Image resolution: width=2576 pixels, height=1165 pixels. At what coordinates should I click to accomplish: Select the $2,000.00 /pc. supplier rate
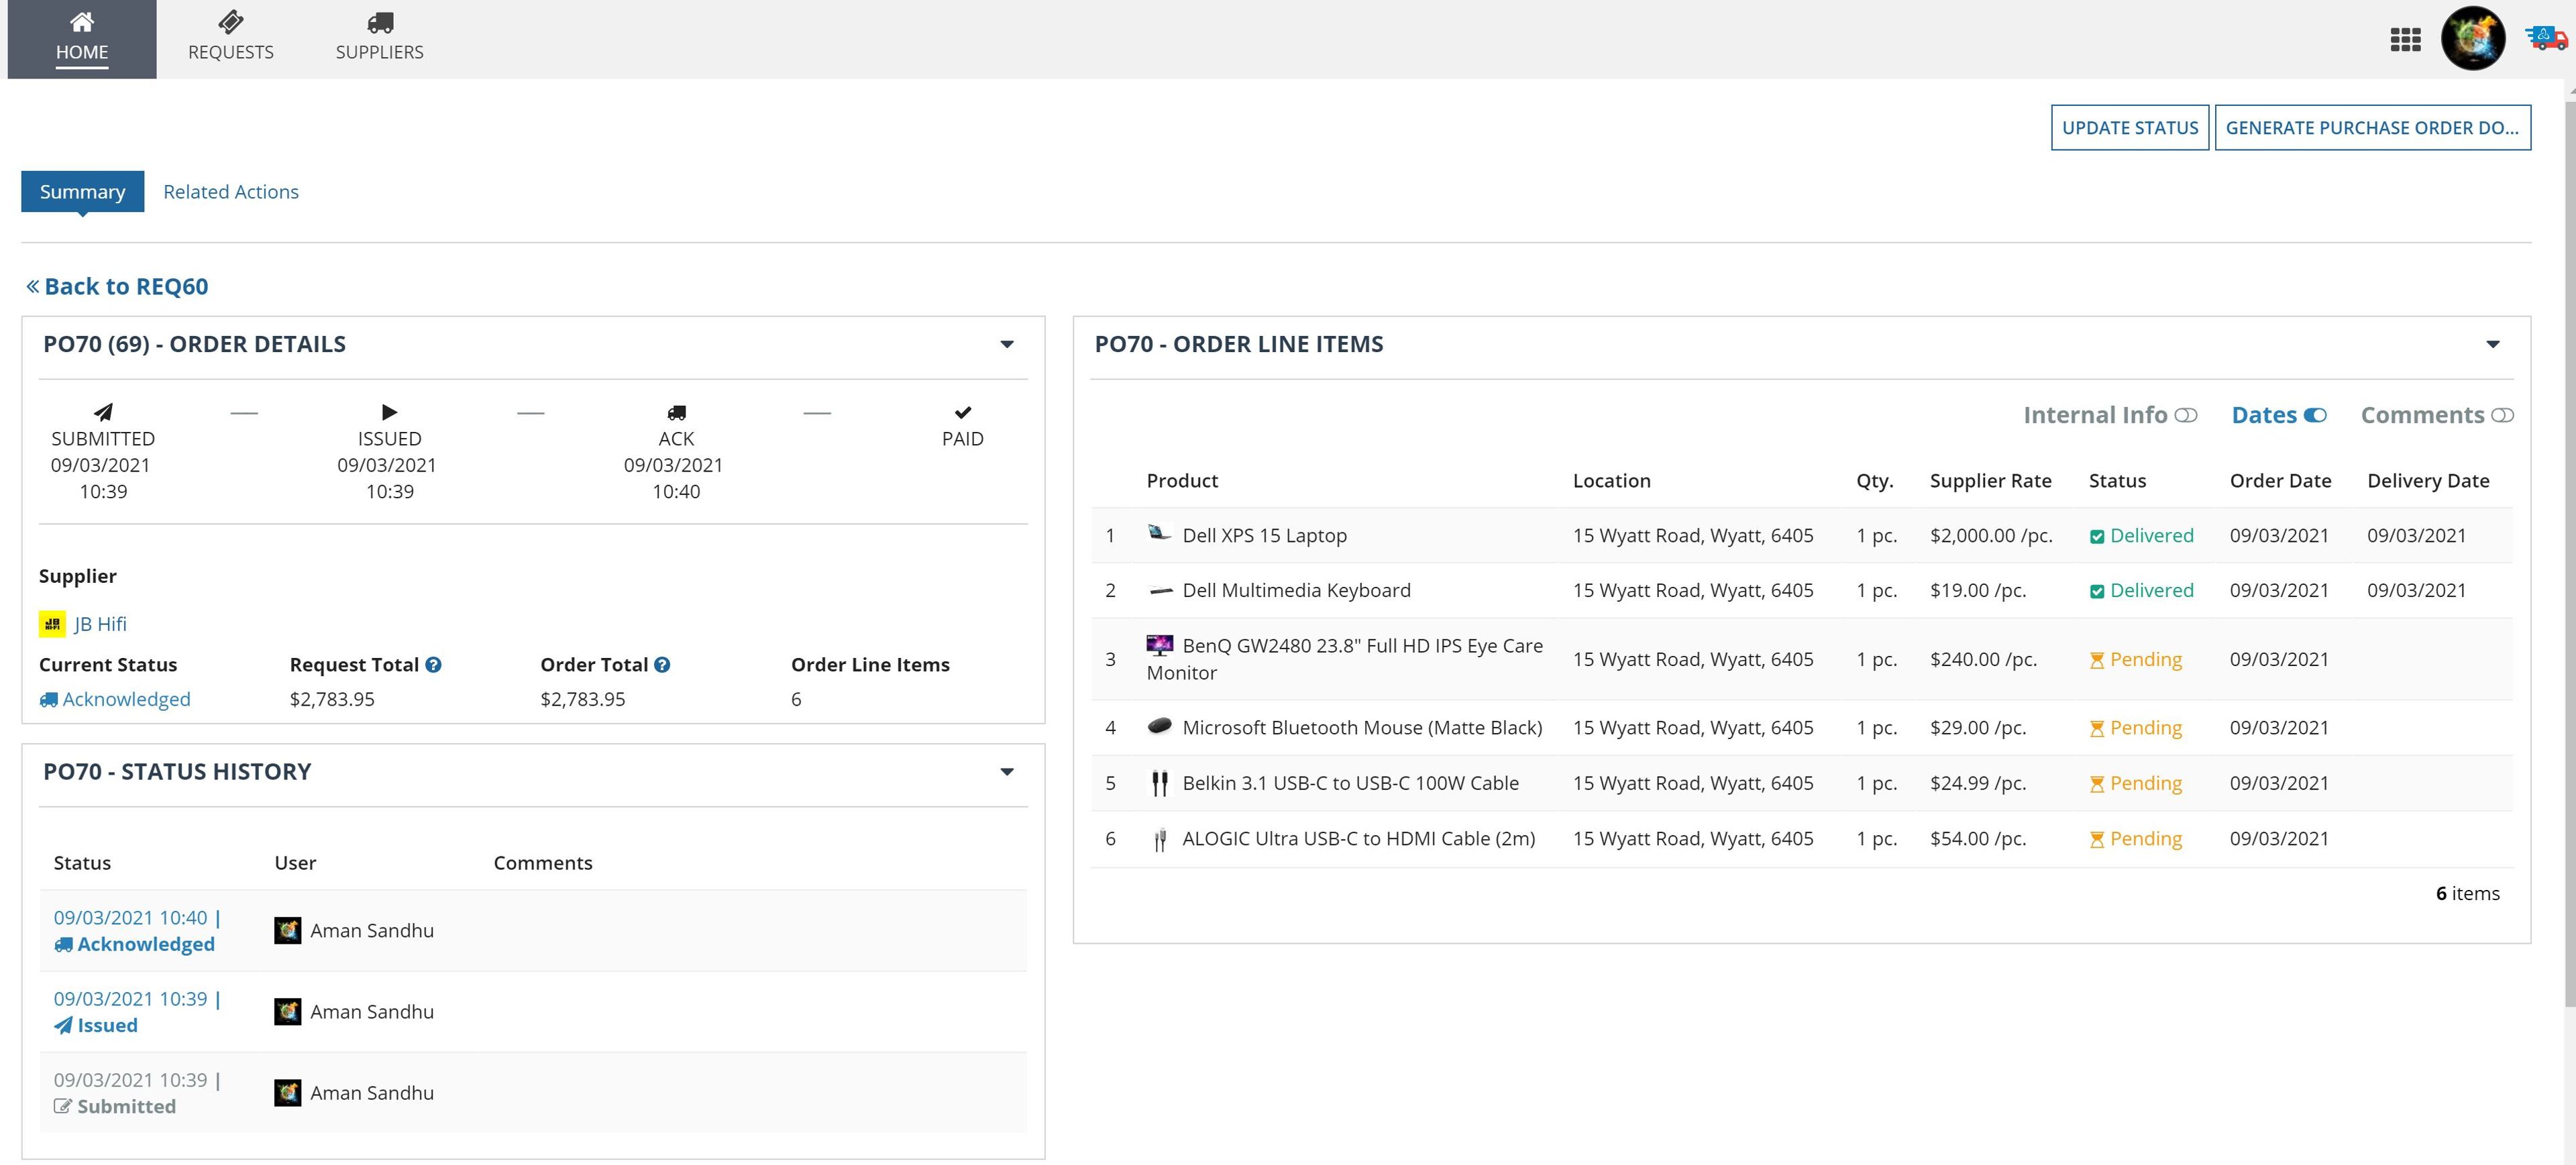tap(1991, 535)
